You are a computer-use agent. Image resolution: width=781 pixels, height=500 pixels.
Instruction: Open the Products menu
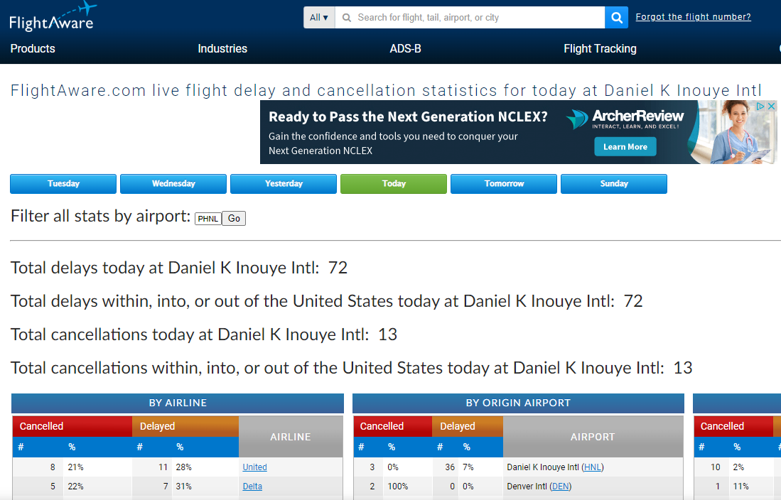tap(33, 49)
